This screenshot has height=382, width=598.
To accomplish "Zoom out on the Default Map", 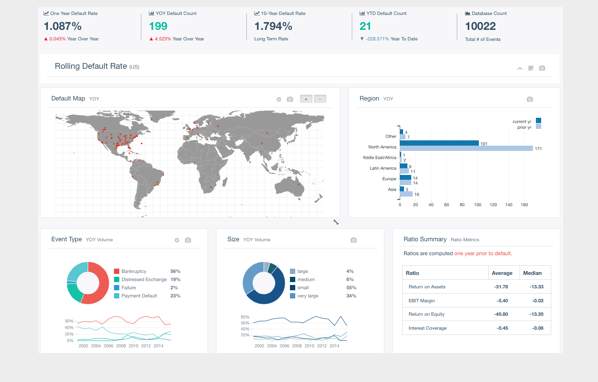I will (320, 99).
